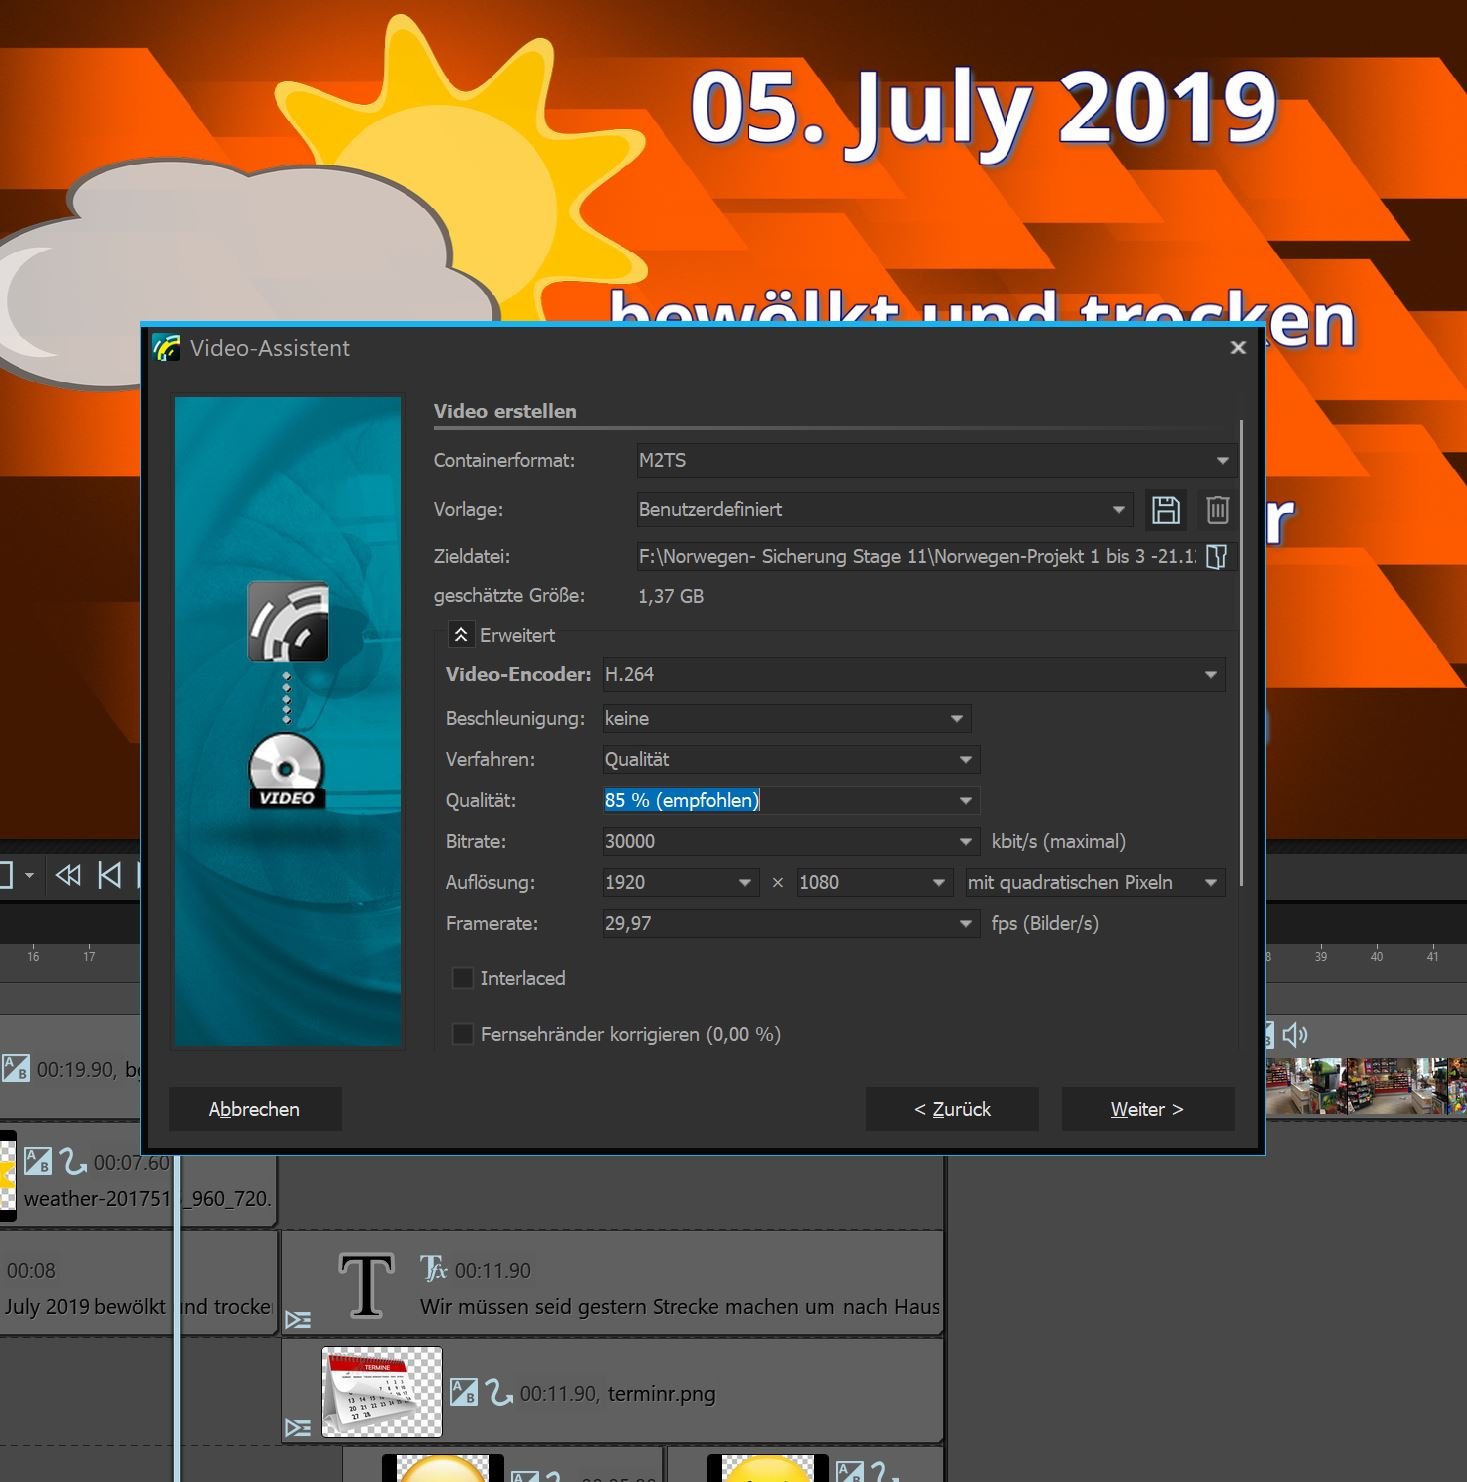Open the Video-Encoder H.264 dropdown

pos(1210,675)
